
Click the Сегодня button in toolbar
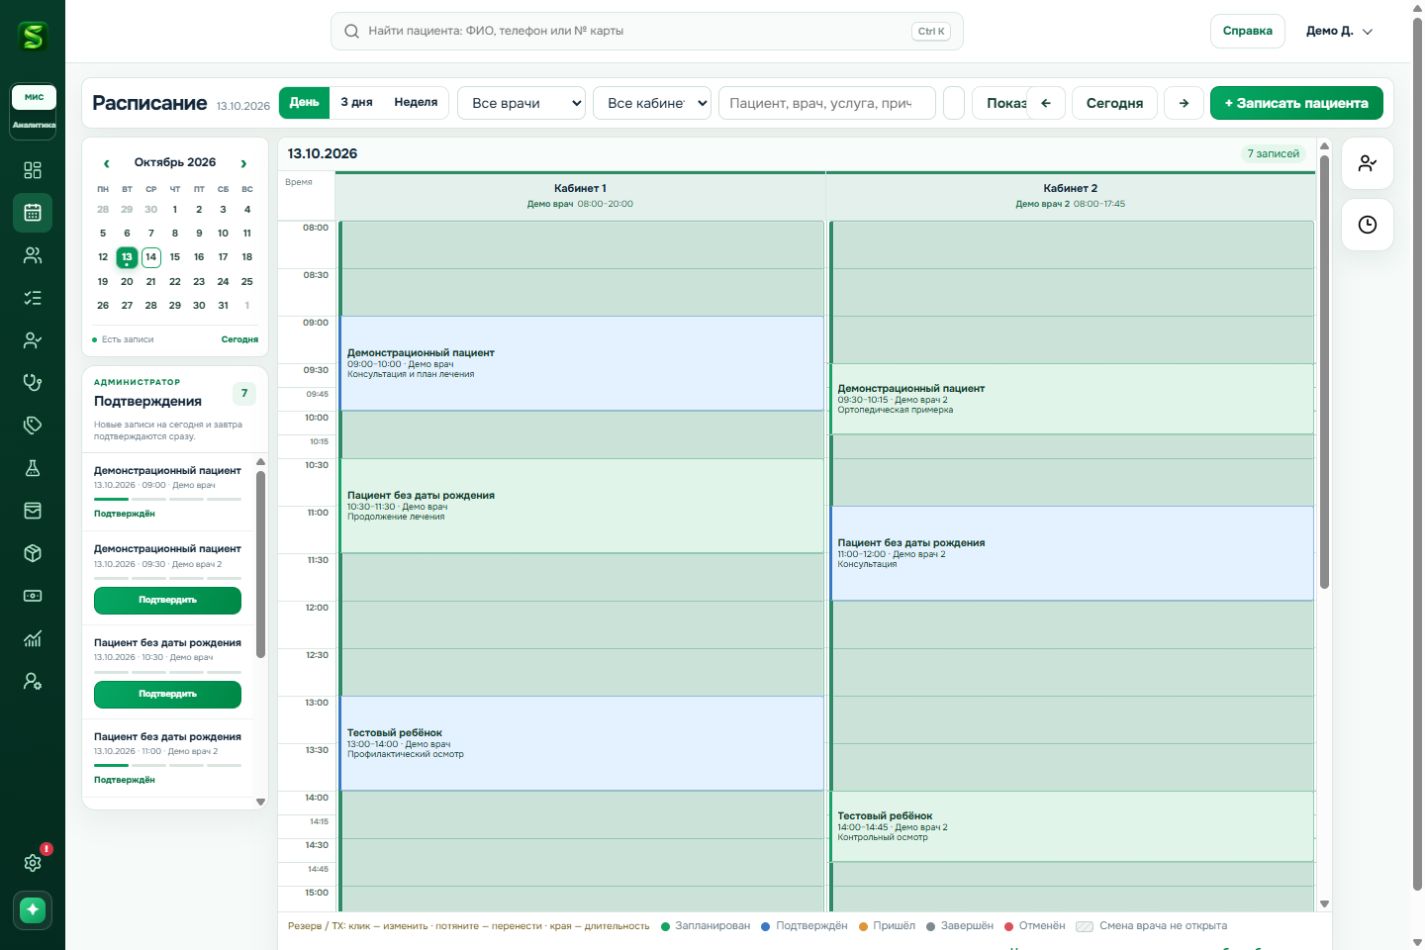click(x=1114, y=103)
